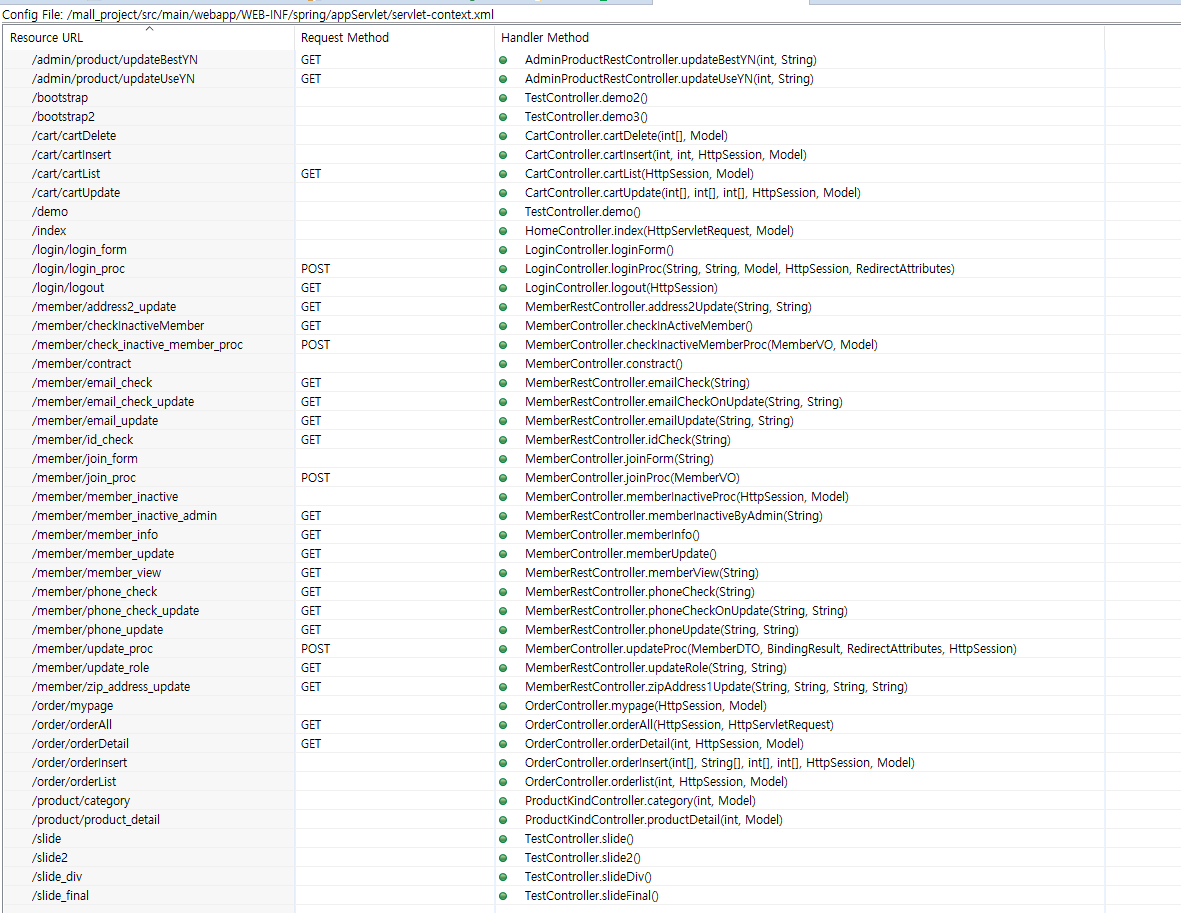Click green icon beside TestController.slide()
Image resolution: width=1181 pixels, height=913 pixels.
click(x=503, y=839)
